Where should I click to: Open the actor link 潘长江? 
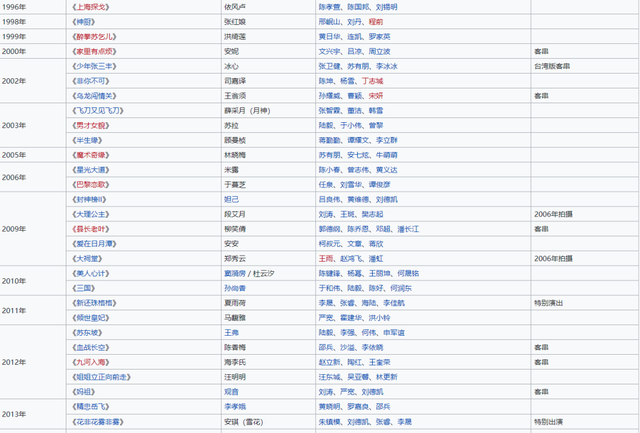click(x=408, y=229)
